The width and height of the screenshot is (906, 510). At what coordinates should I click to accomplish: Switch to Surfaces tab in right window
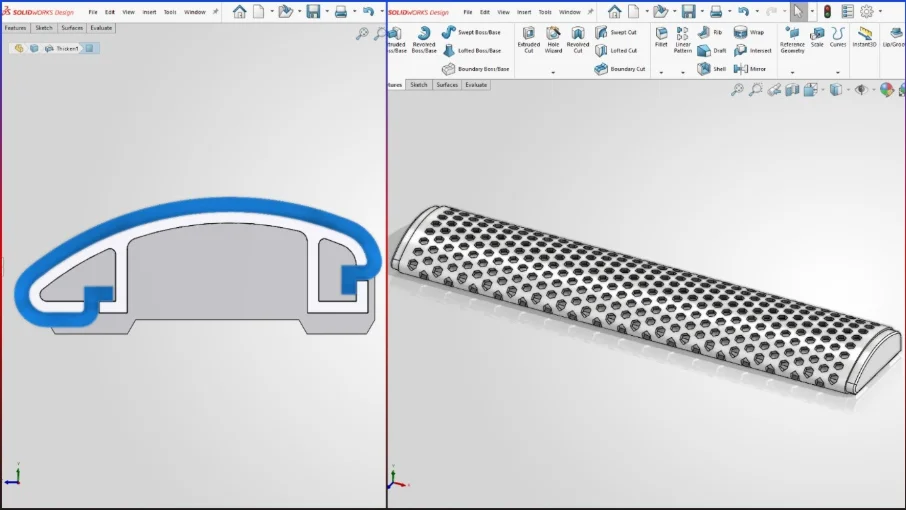pos(447,85)
